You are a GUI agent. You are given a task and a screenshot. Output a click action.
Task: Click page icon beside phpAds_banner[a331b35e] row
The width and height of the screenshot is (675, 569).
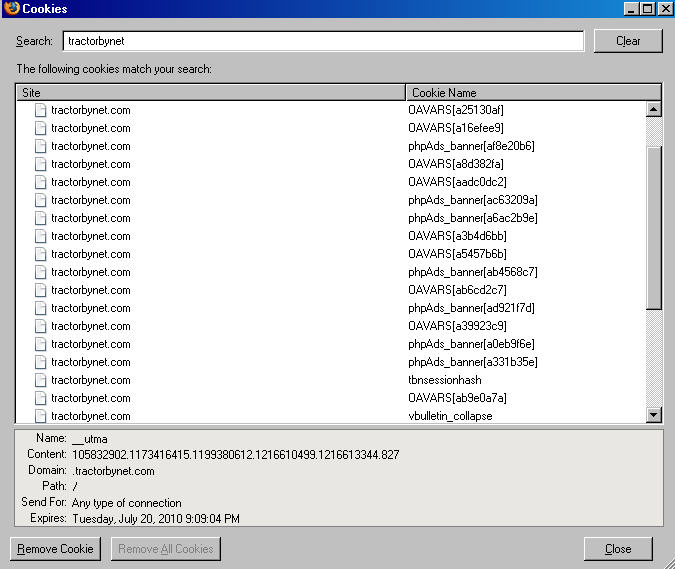[x=40, y=362]
